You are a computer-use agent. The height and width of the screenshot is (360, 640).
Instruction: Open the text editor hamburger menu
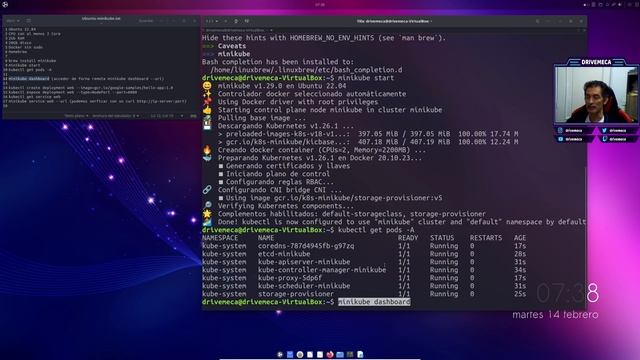161,20
